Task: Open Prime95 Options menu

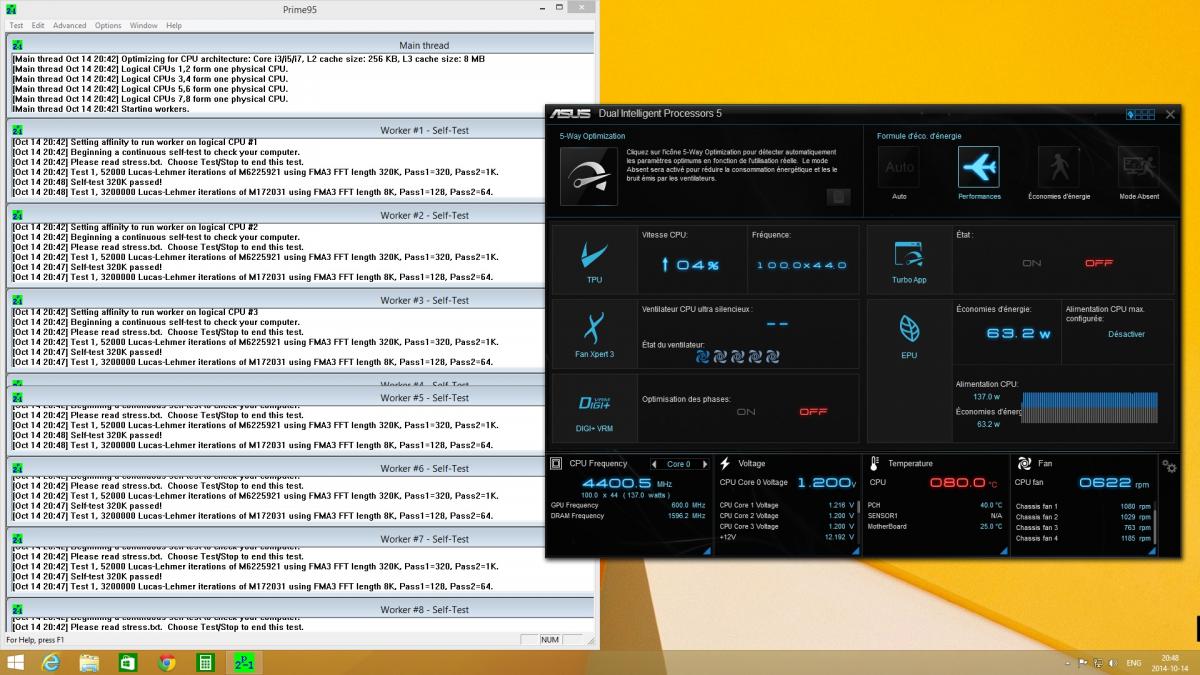Action: coord(108,25)
